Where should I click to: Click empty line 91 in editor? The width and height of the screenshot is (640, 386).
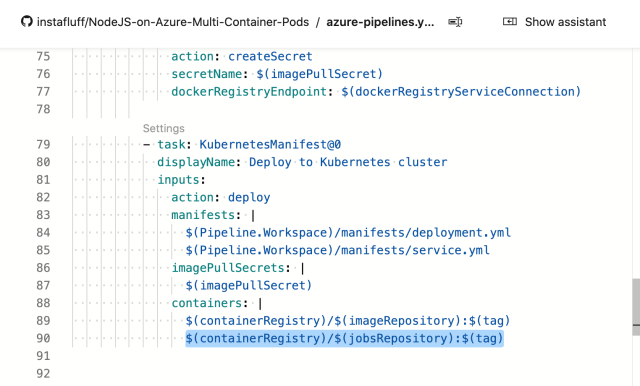327,356
